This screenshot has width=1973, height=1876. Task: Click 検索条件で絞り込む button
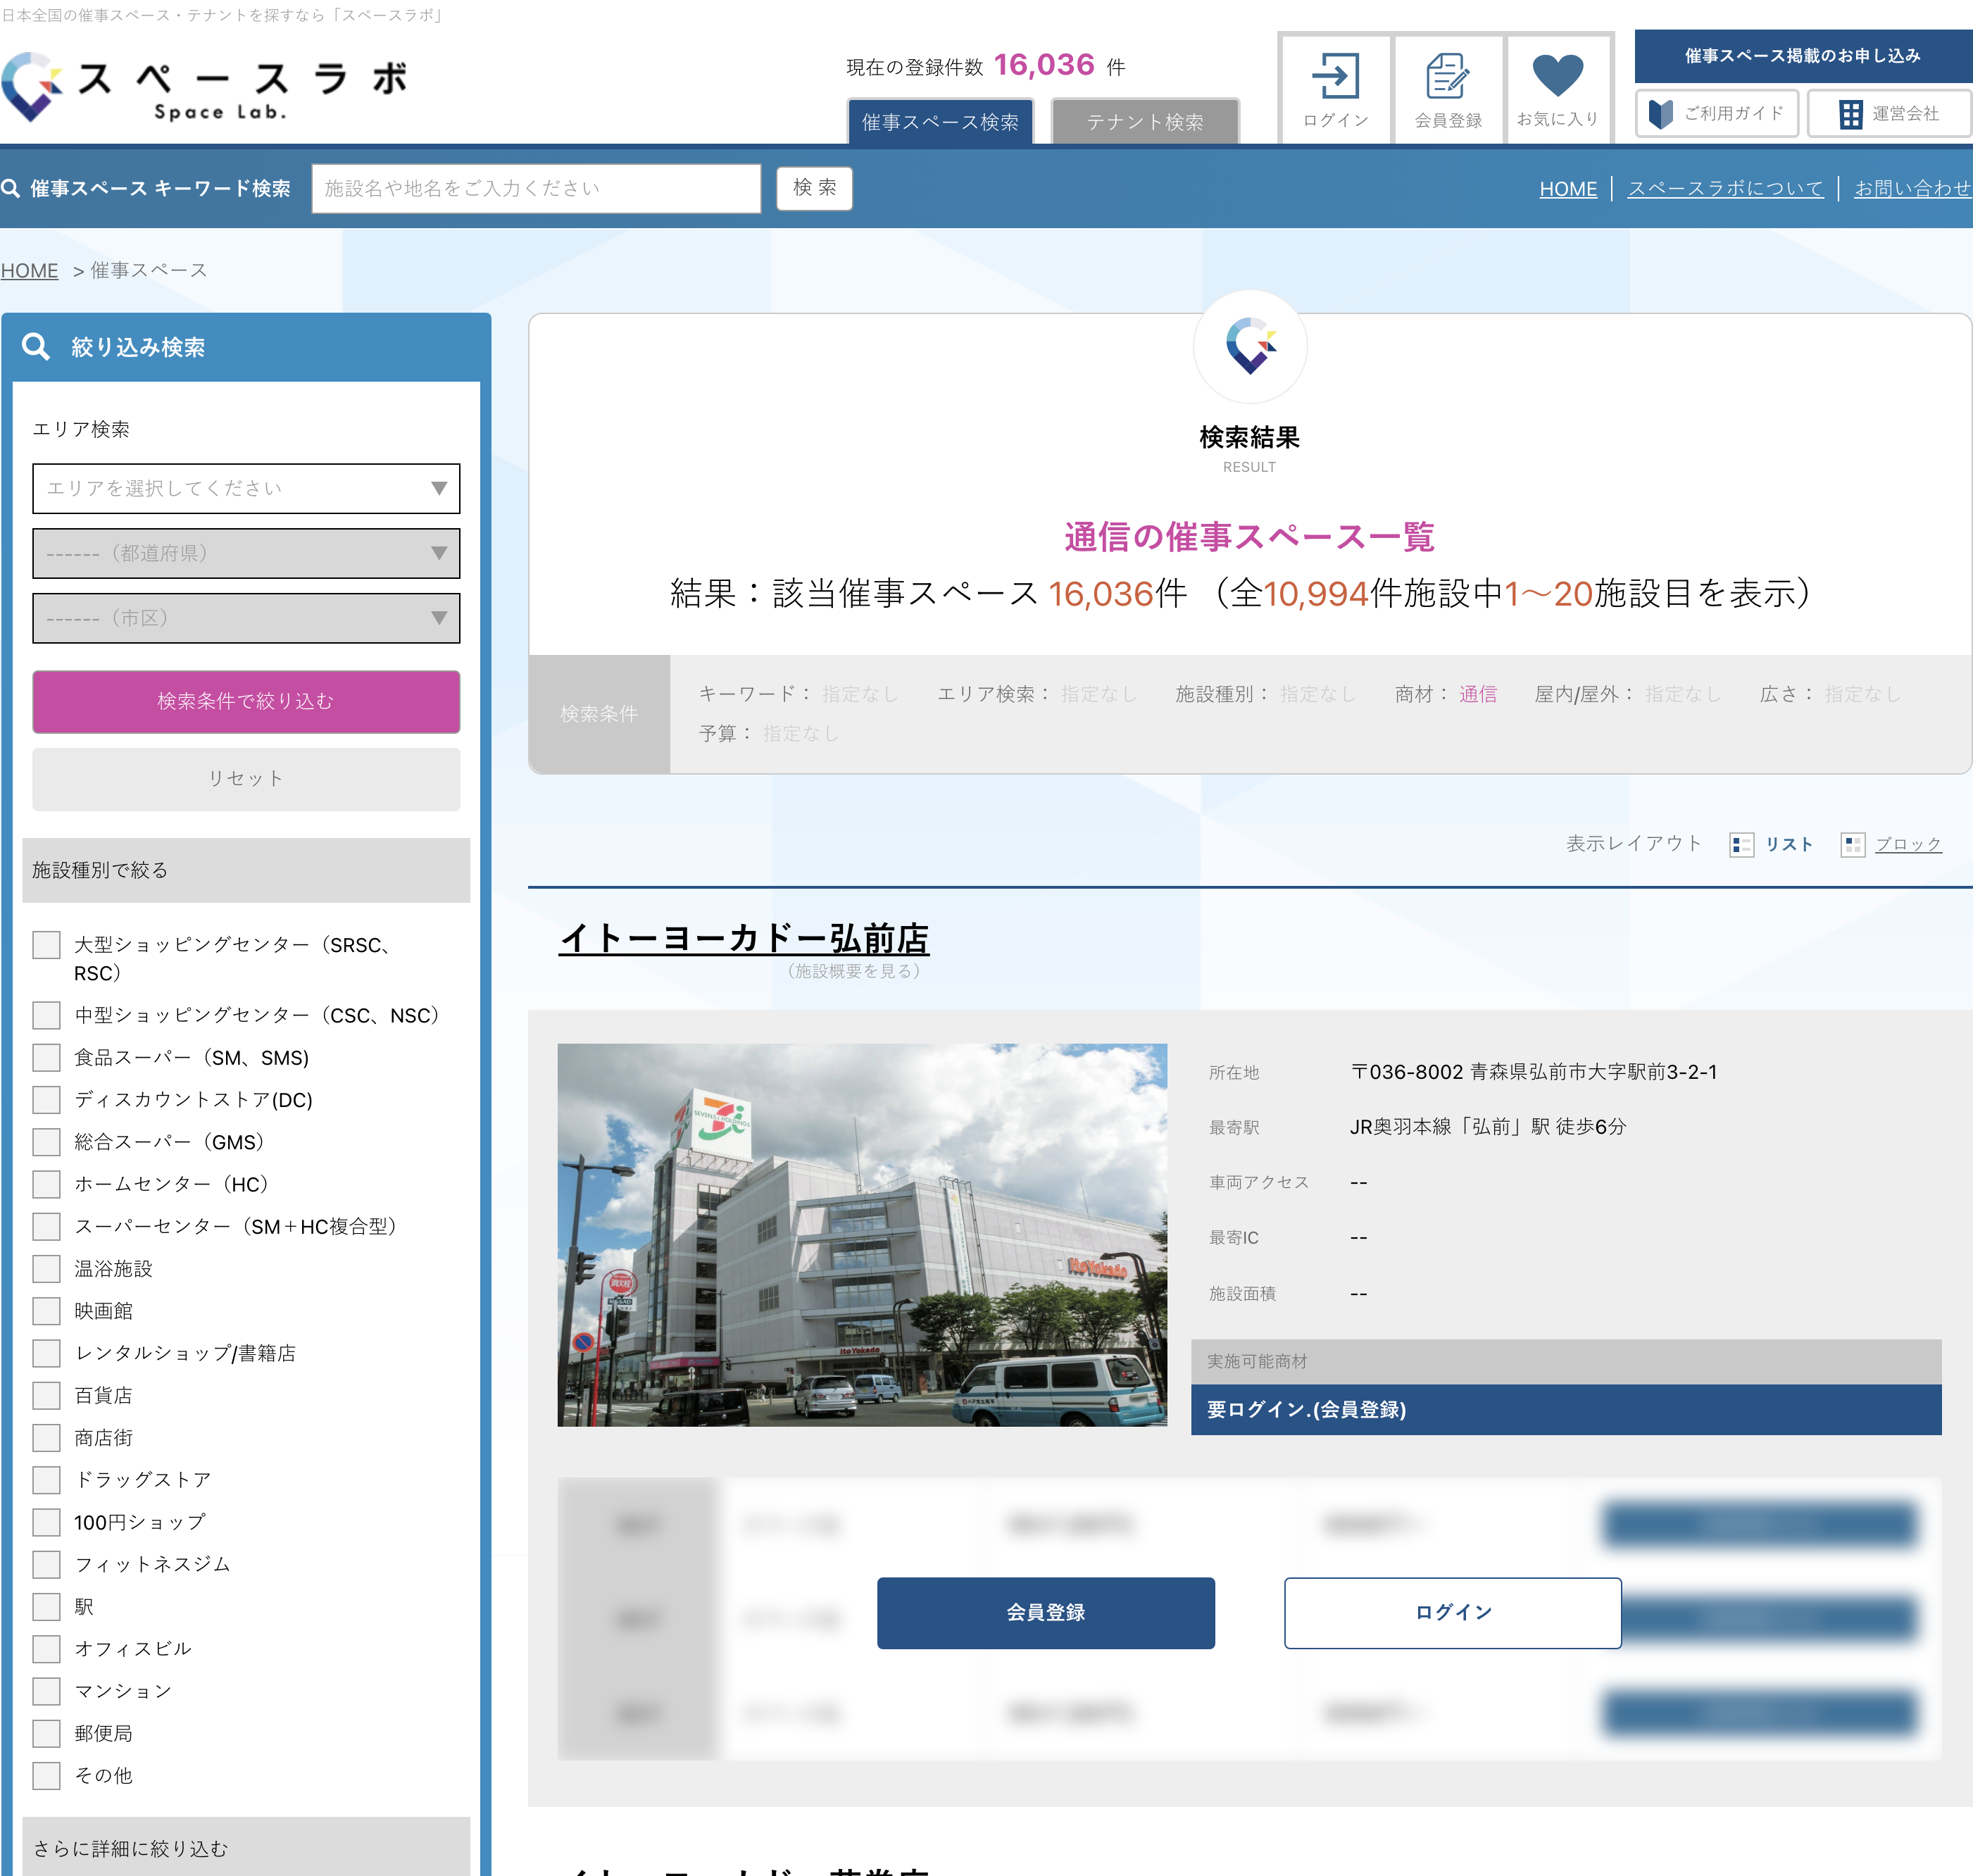(x=246, y=701)
